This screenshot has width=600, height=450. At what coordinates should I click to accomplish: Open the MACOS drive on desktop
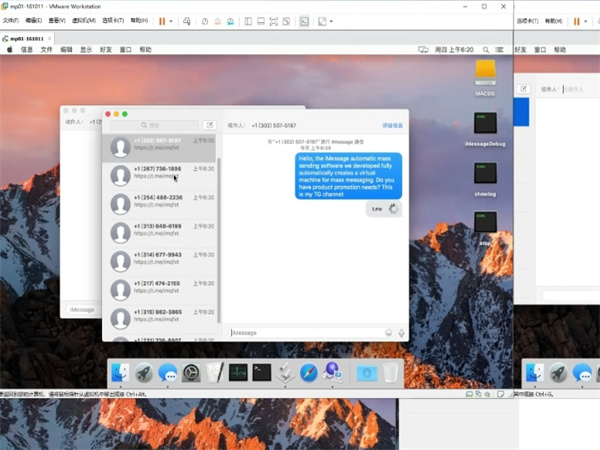pos(486,72)
